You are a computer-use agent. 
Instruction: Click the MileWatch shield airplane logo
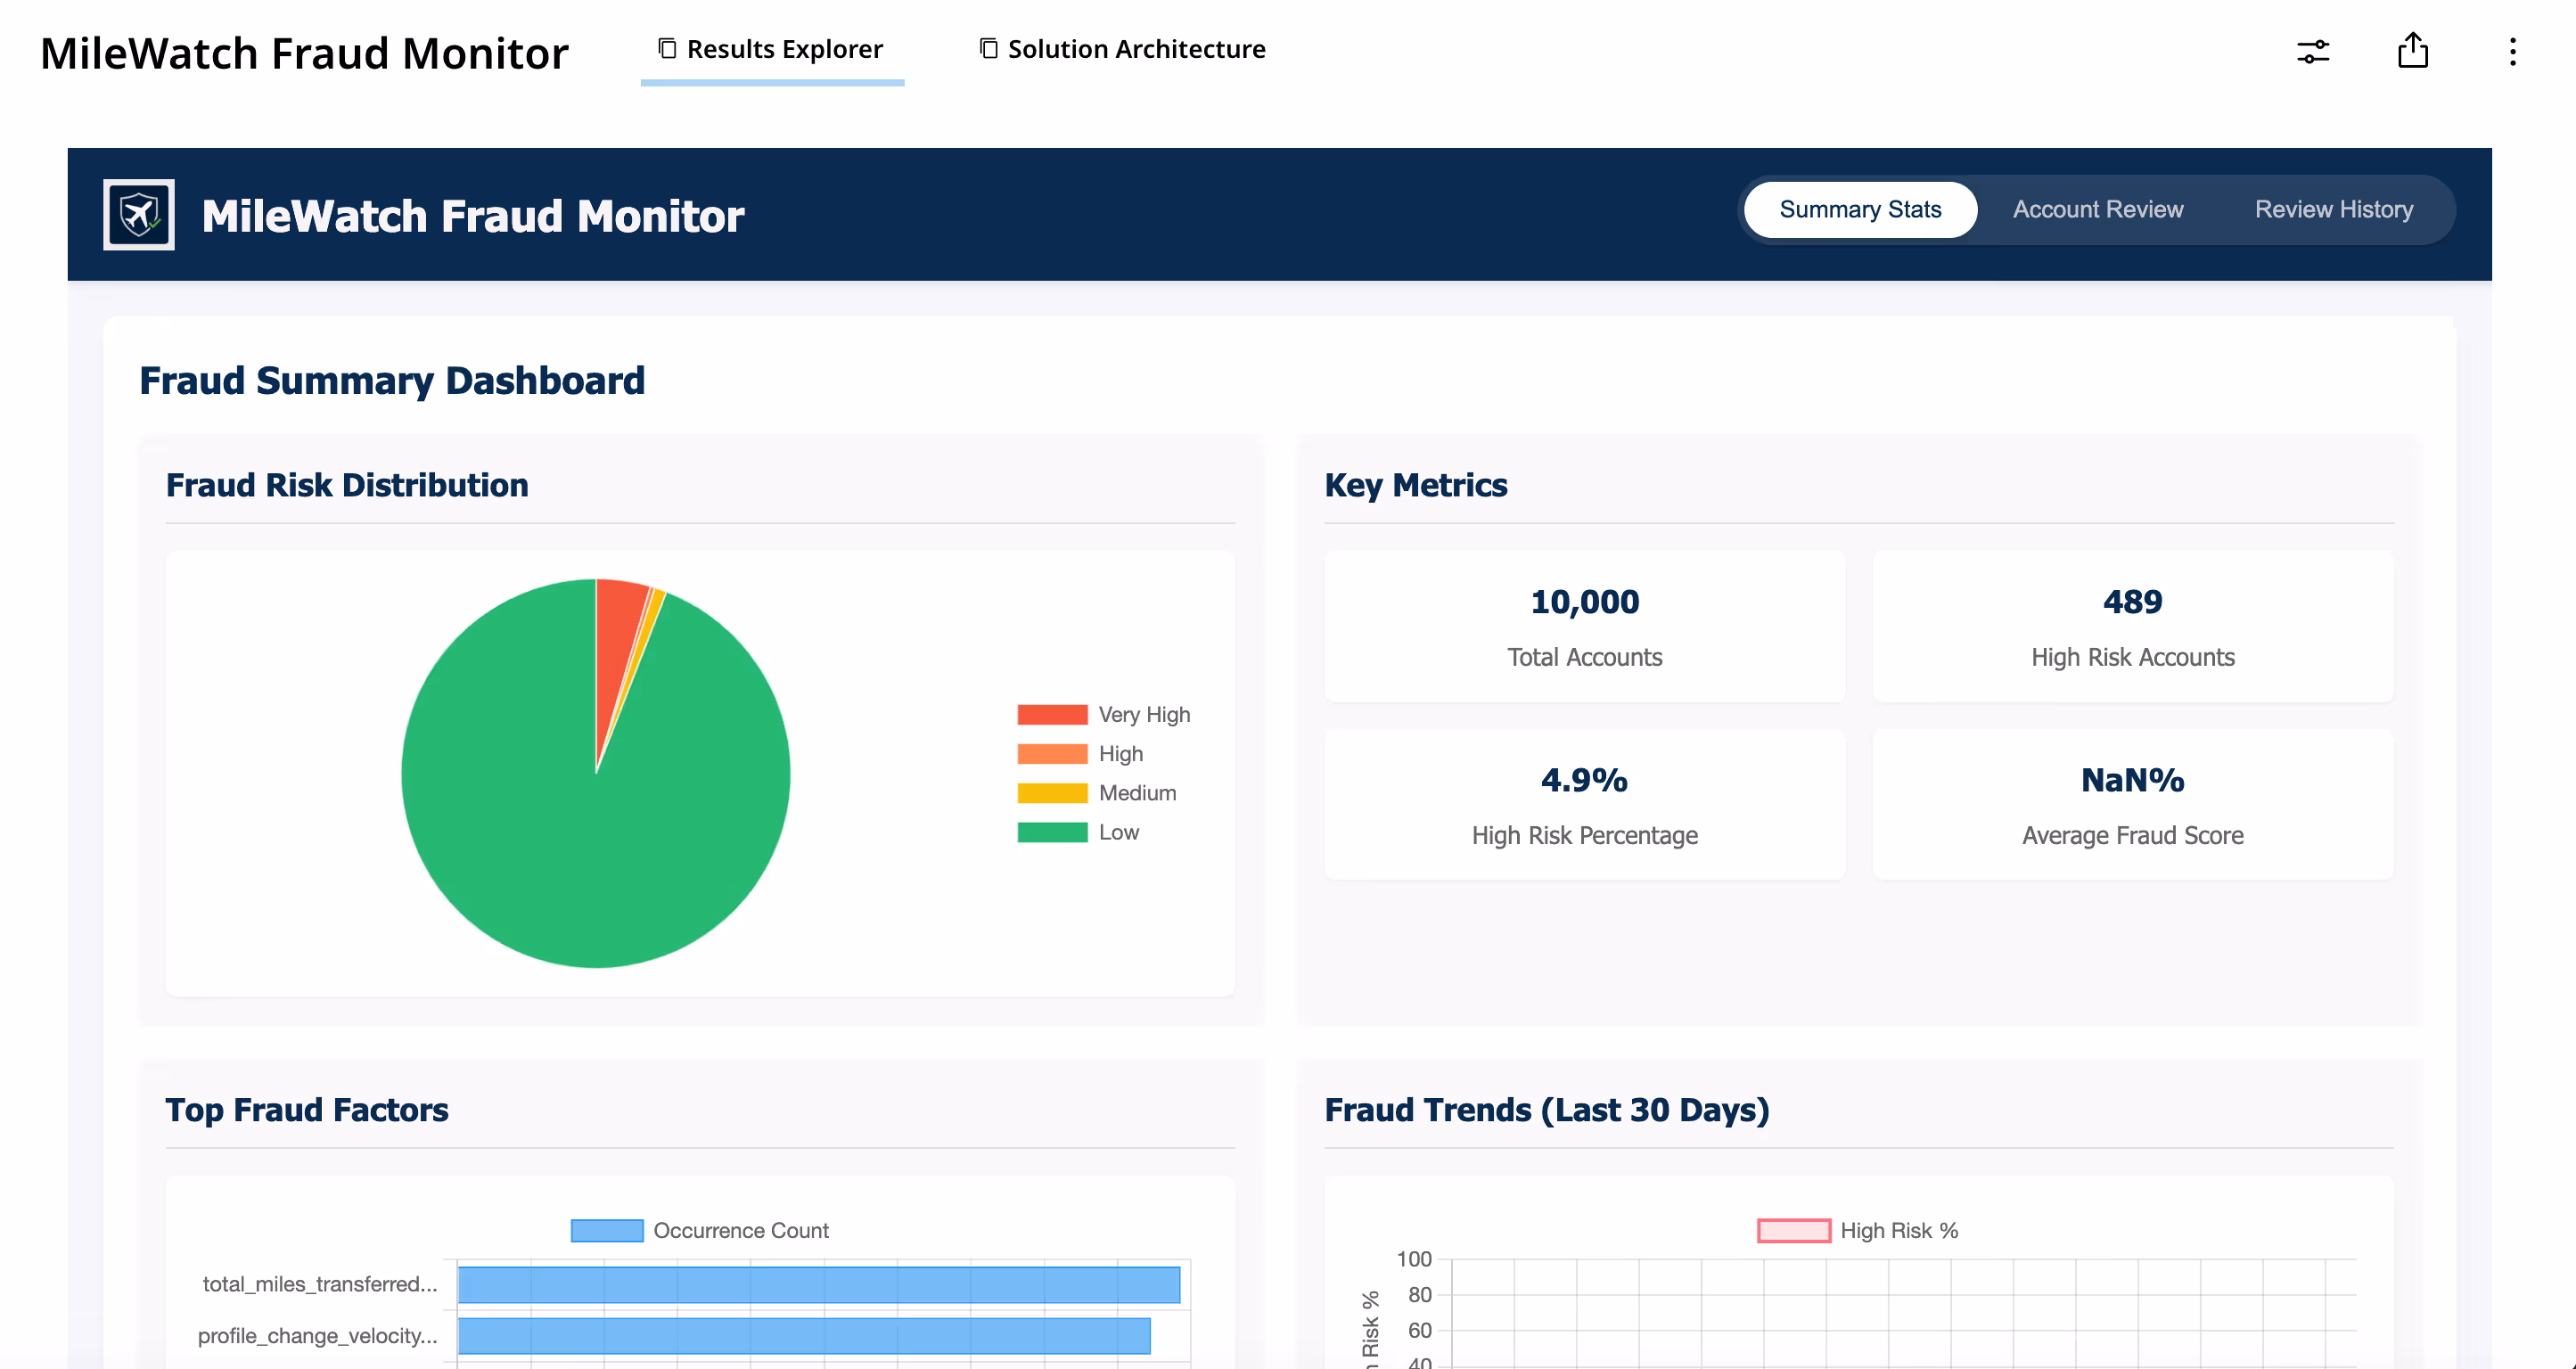click(138, 214)
